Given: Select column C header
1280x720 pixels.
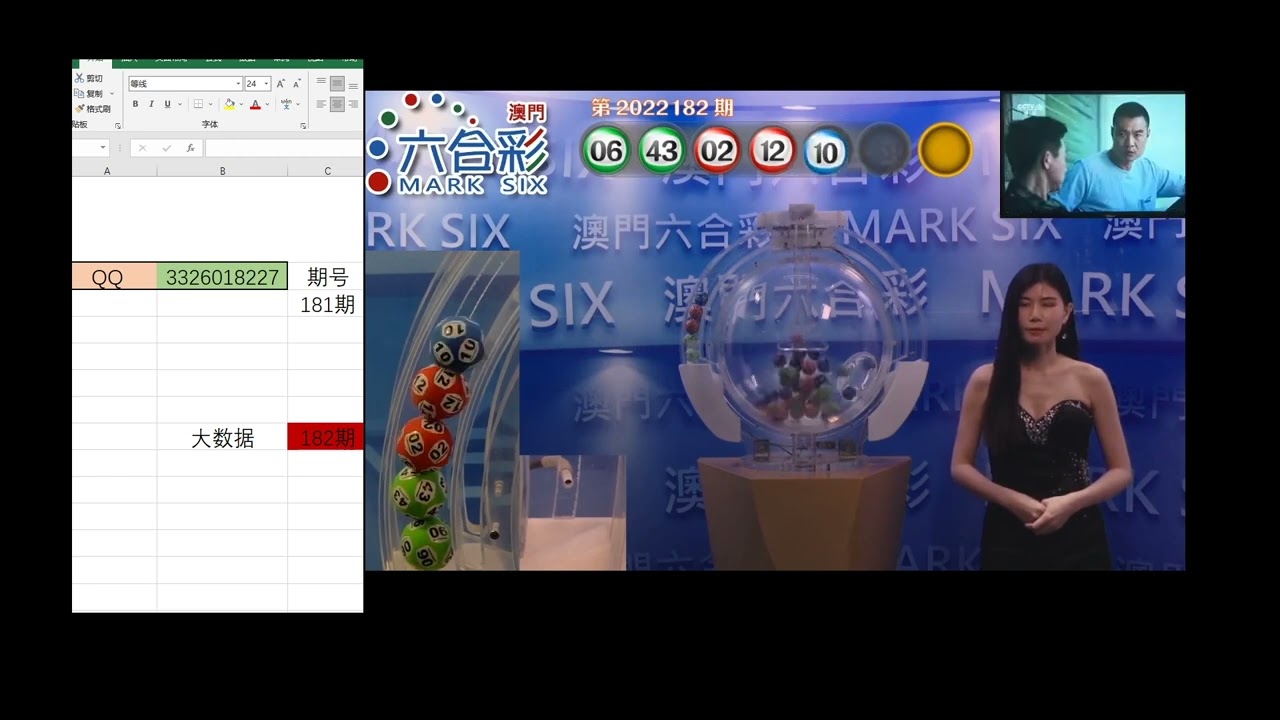Looking at the screenshot, I should point(325,171).
